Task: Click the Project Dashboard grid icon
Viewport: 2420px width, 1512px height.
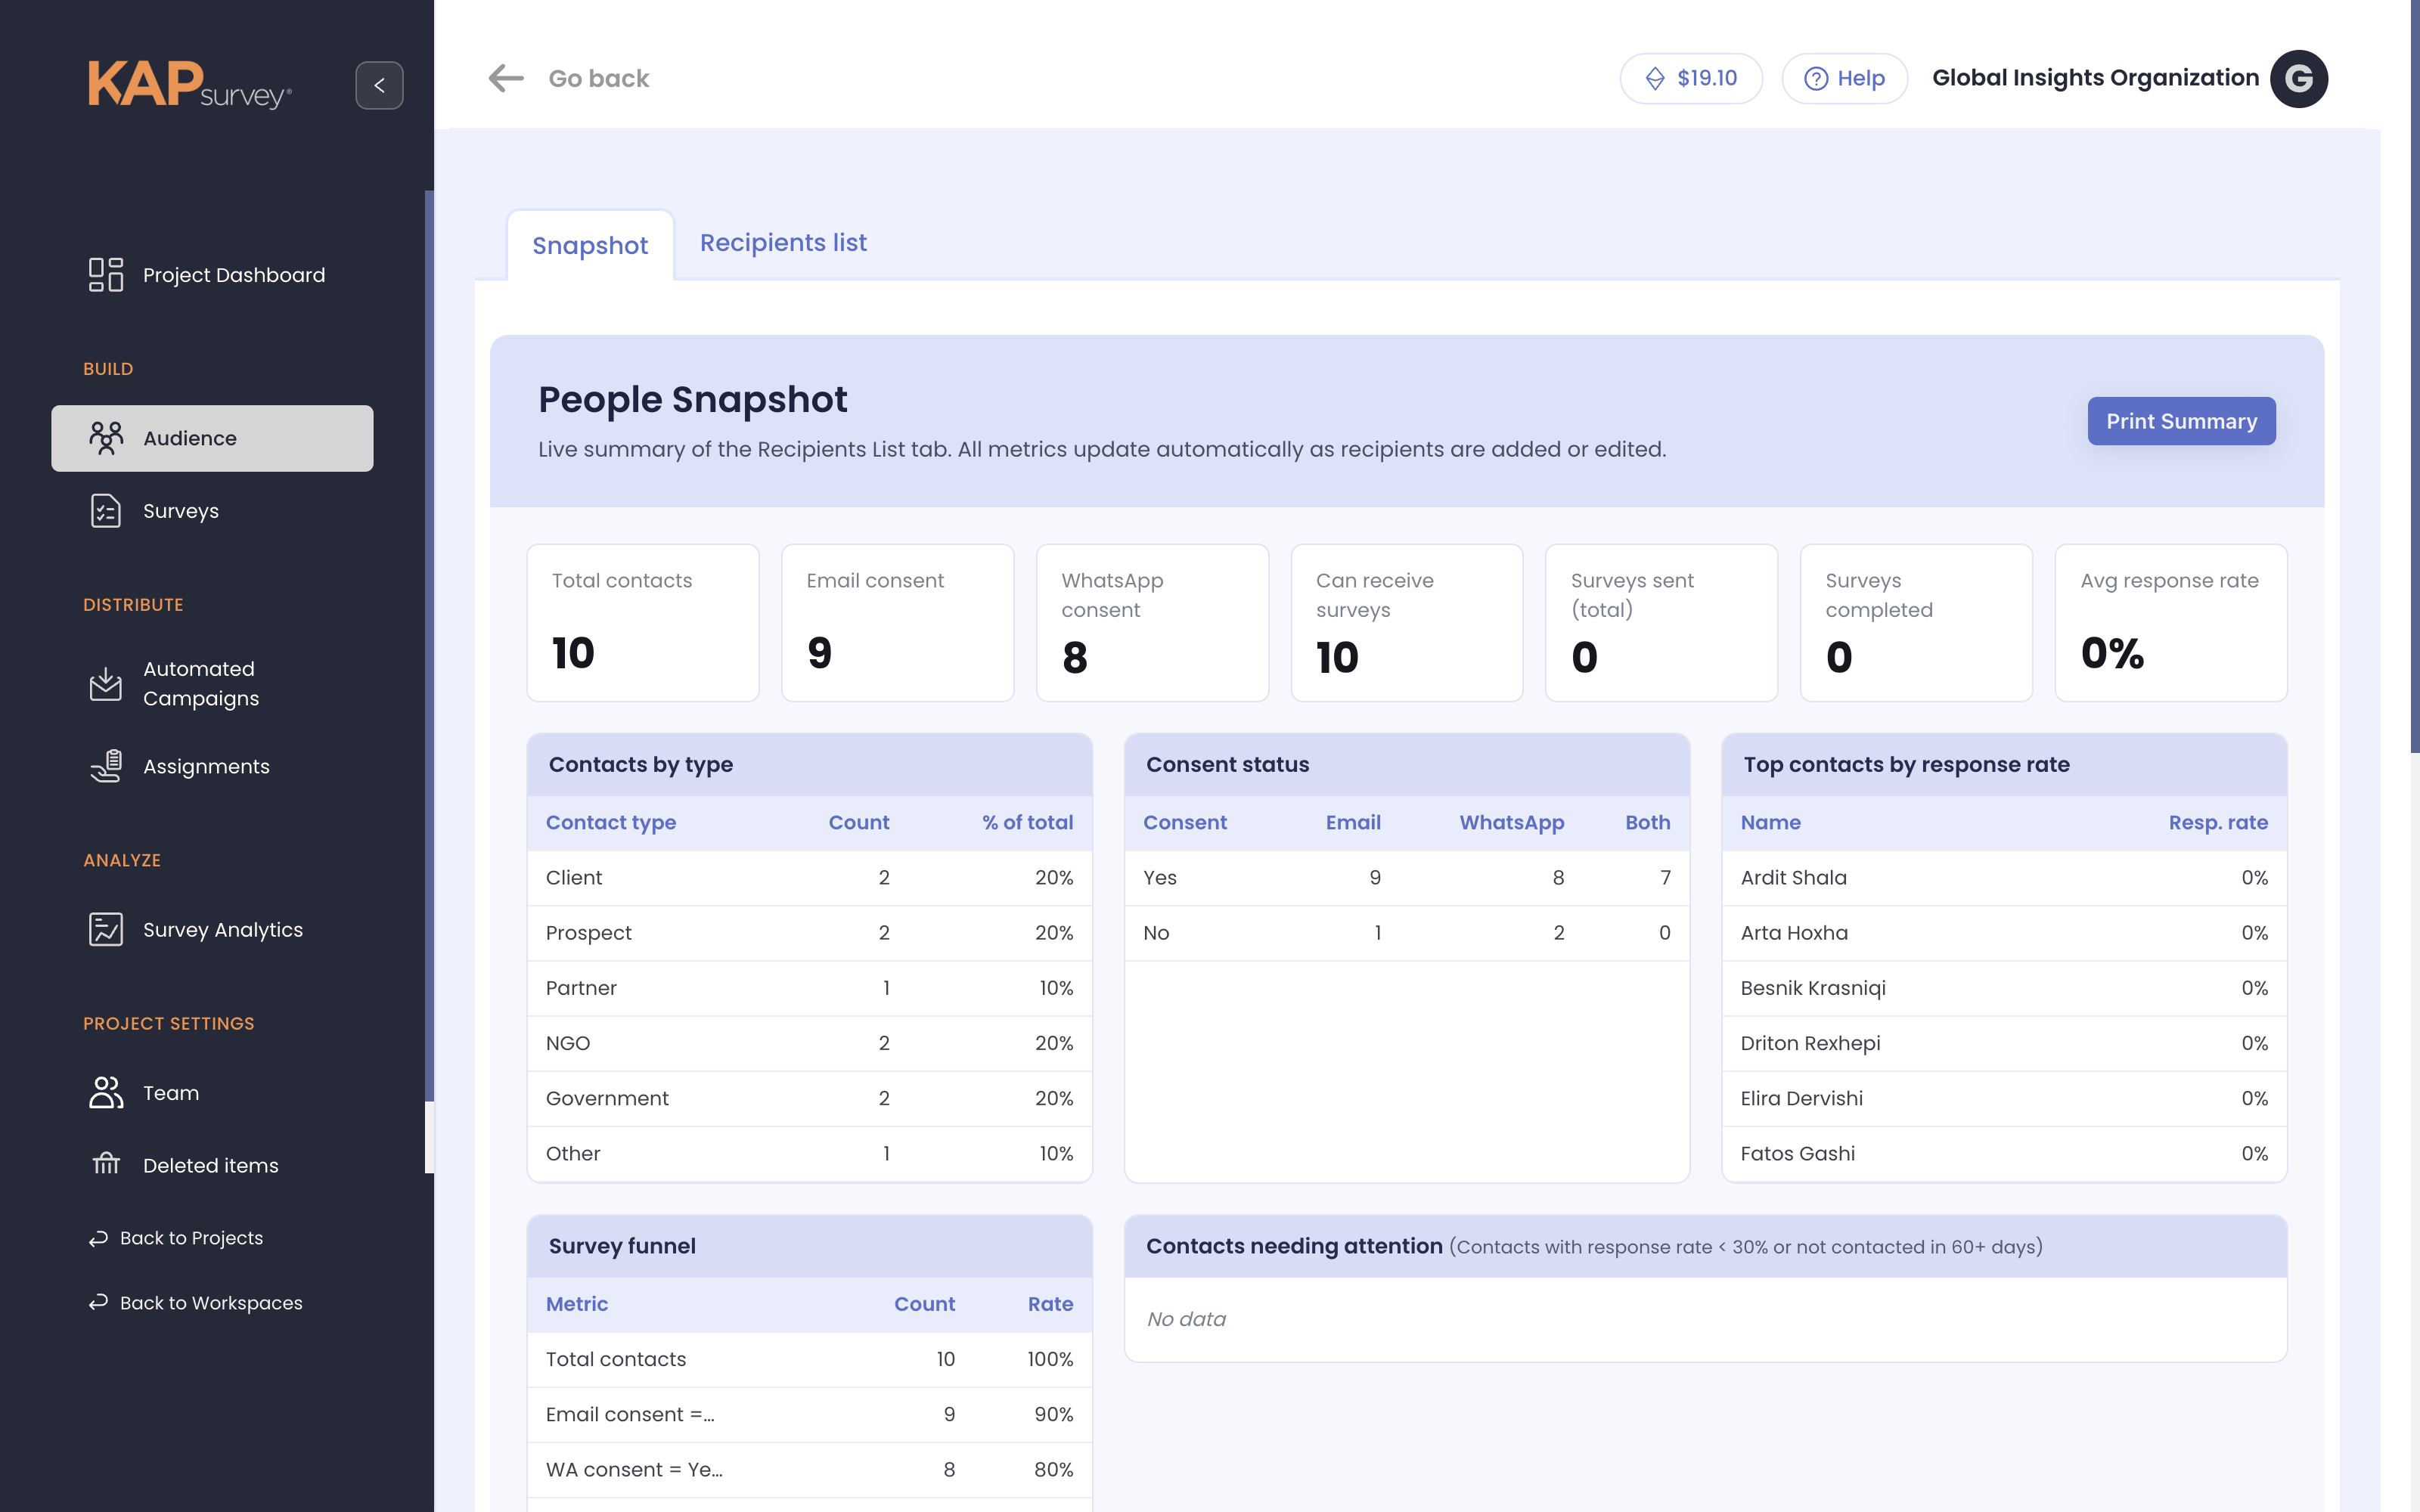Action: click(106, 275)
